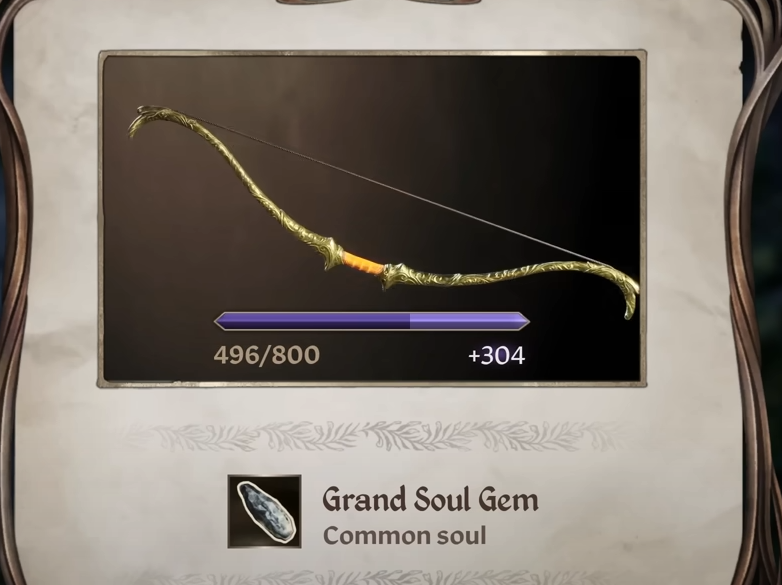Click the +304 recharge amount
The height and width of the screenshot is (585, 782).
click(x=497, y=356)
